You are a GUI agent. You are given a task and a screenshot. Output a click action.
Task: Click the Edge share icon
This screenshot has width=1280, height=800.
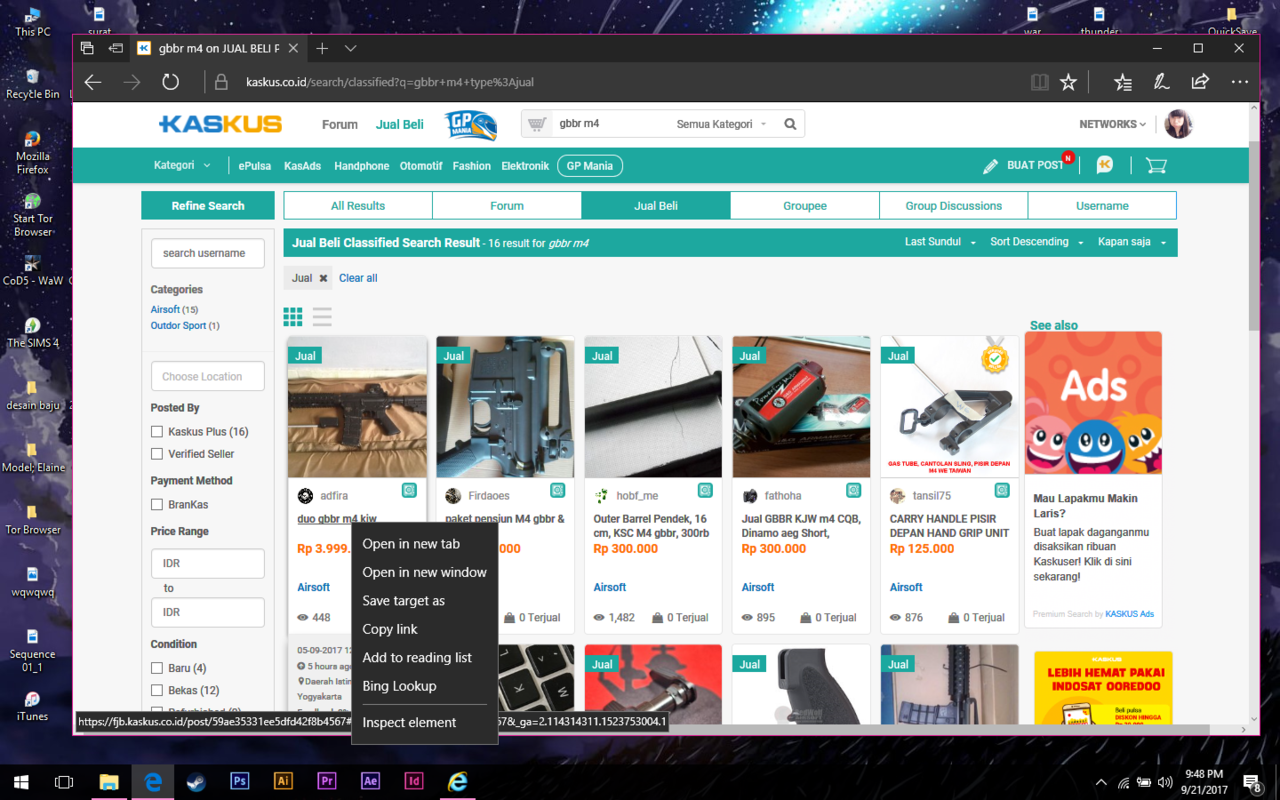click(x=1200, y=82)
